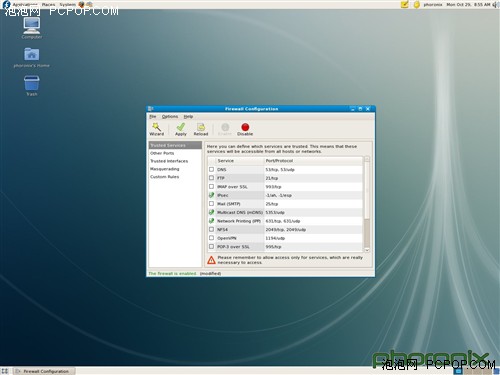
Task: Click the scrollbar up arrow
Action: click(x=367, y=159)
